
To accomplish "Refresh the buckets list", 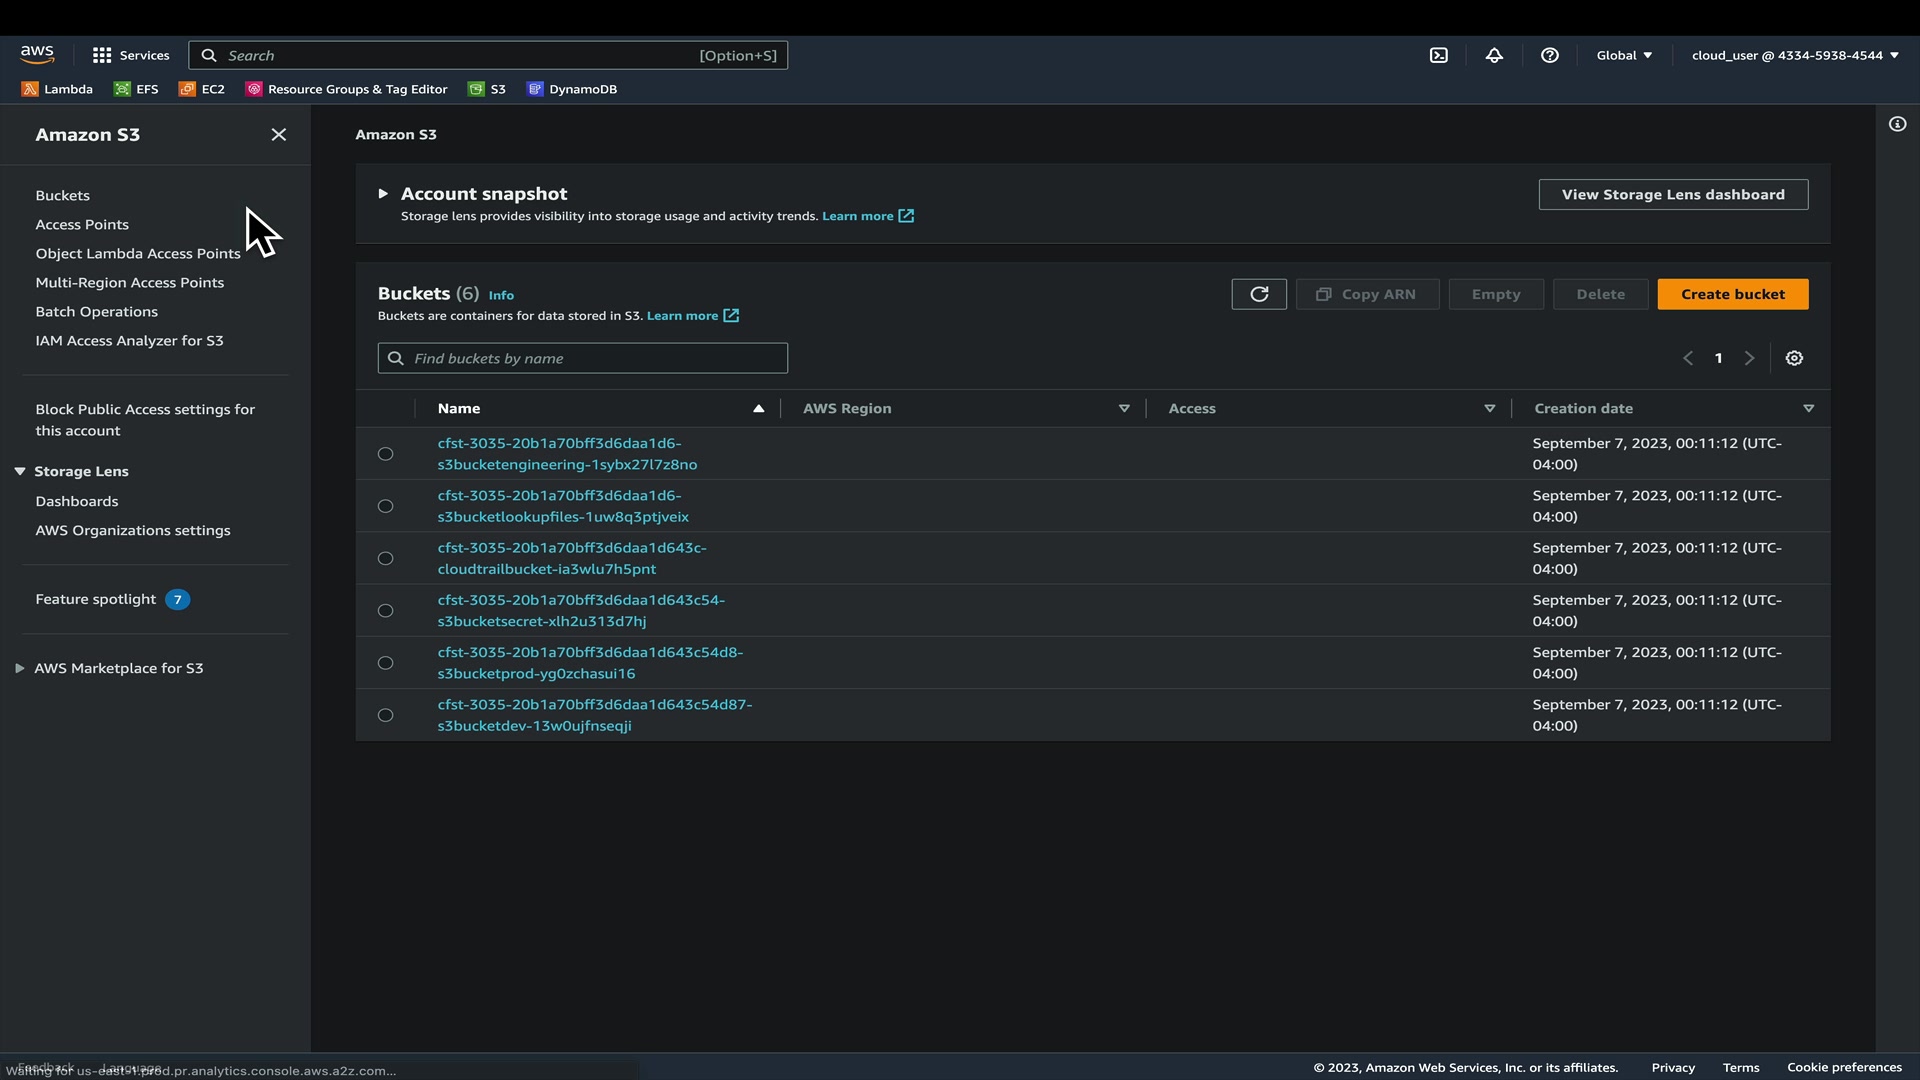I will coord(1258,294).
